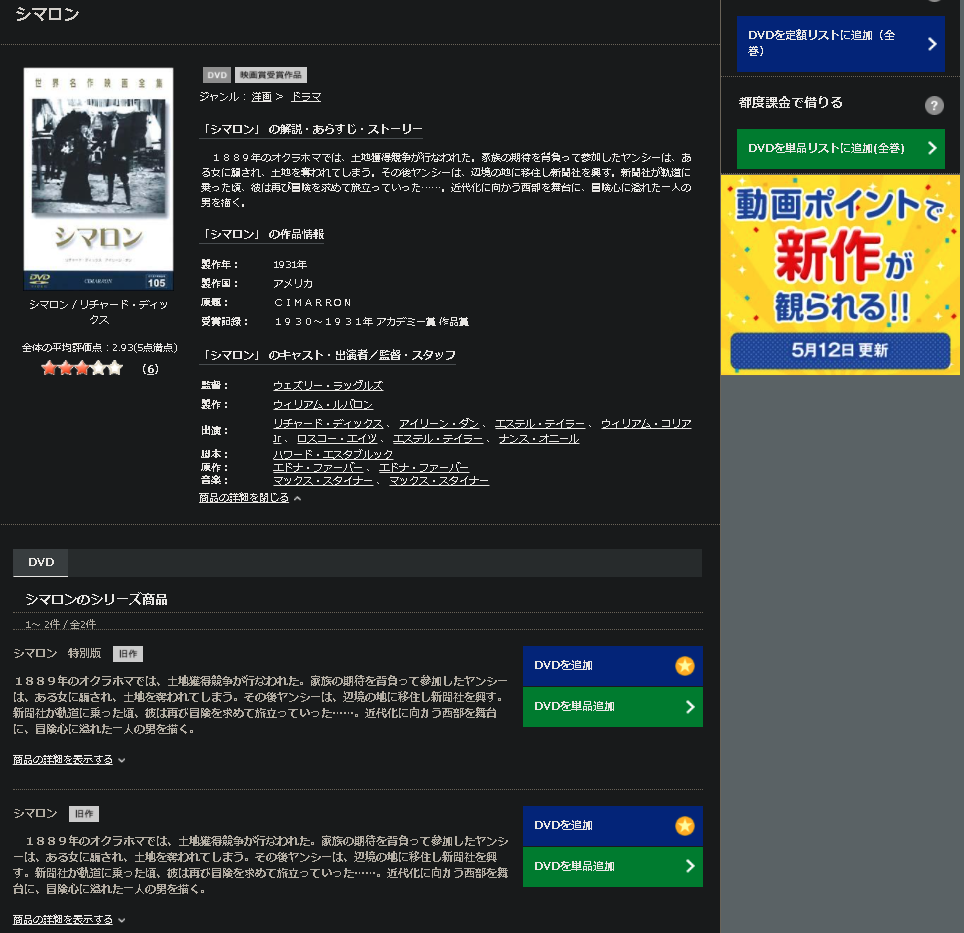Viewport: 964px width, 933px height.
Task: Click the ロスコー・エイツ cast link
Action: [x=337, y=439]
